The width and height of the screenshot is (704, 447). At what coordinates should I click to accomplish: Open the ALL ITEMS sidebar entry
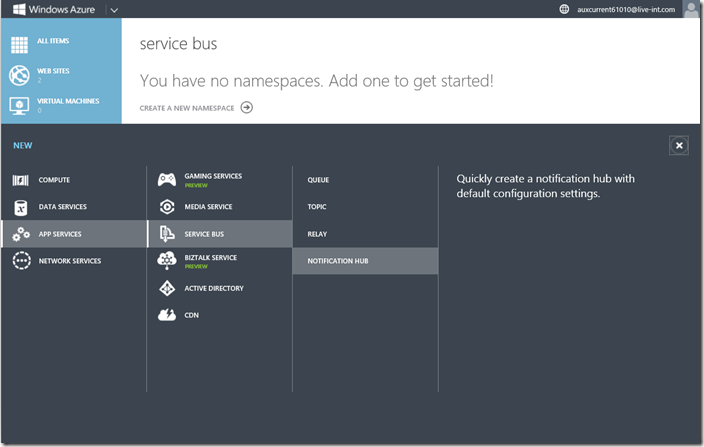(53, 41)
